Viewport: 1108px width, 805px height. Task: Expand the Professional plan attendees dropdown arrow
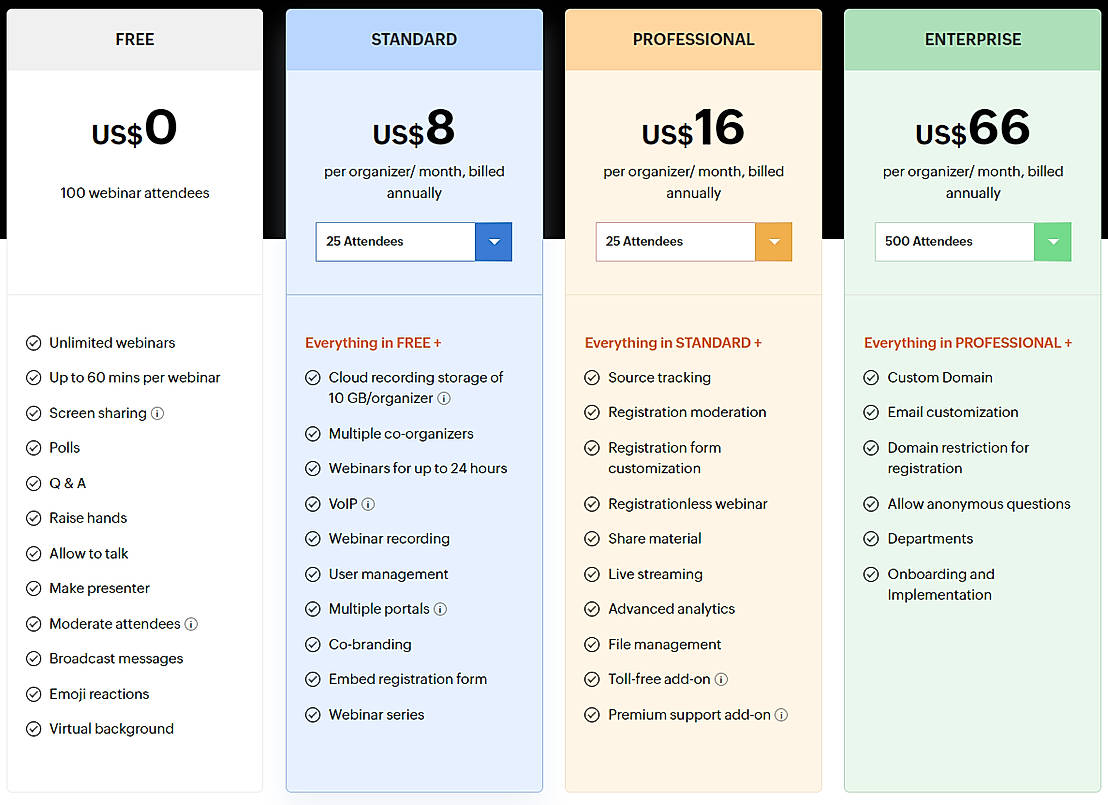(x=773, y=242)
